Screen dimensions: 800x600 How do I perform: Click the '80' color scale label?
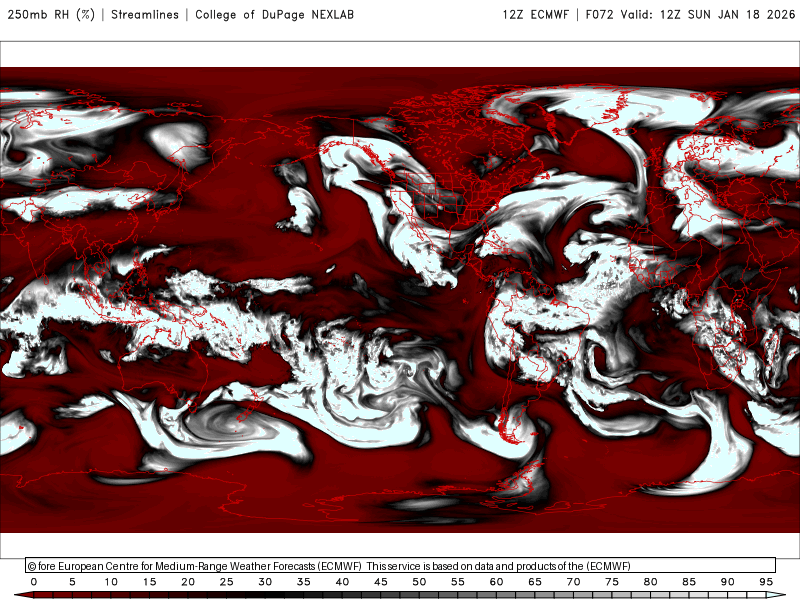(650, 582)
